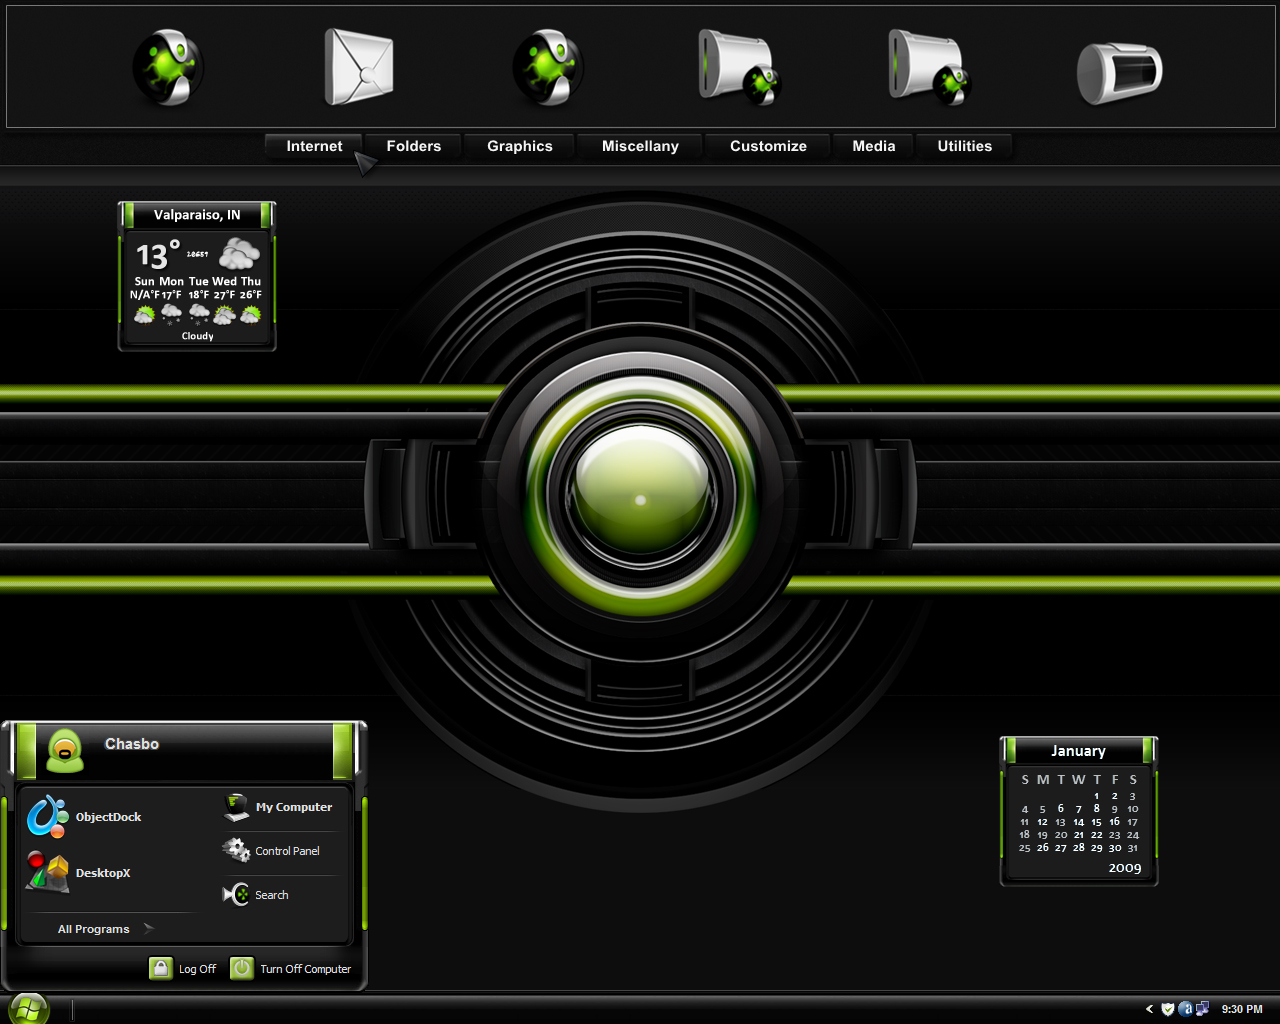The image size is (1280, 1024).
Task: Open the envelope mail icon in dock
Action: (x=359, y=67)
